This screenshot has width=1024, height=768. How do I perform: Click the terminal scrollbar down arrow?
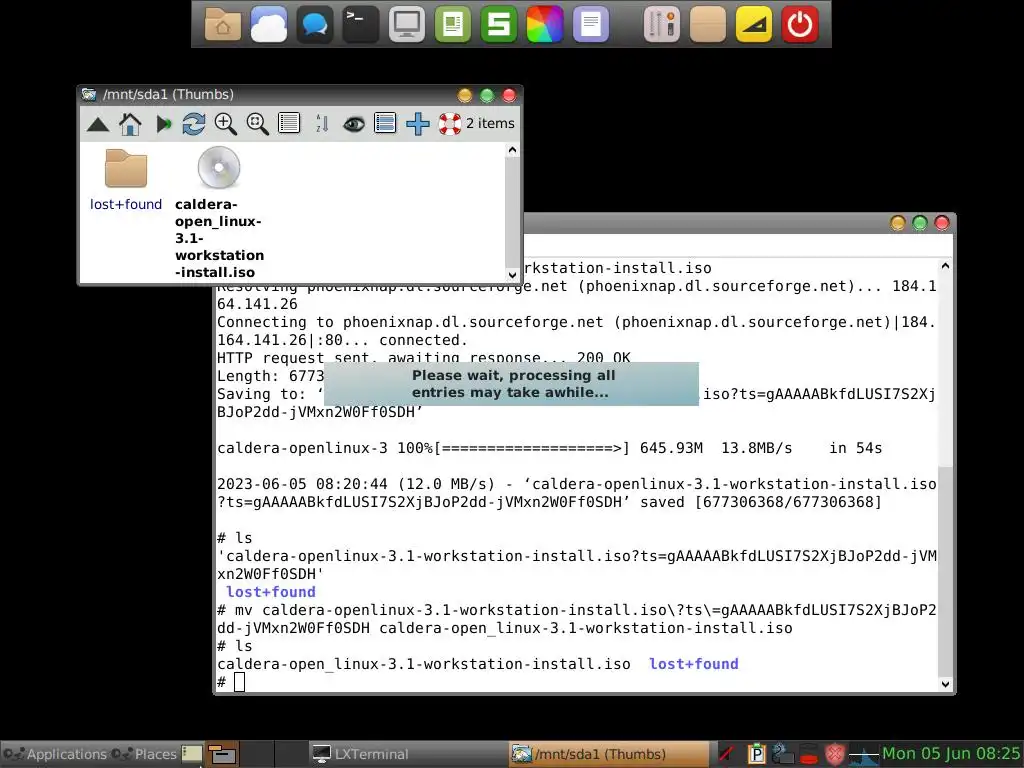coord(945,684)
